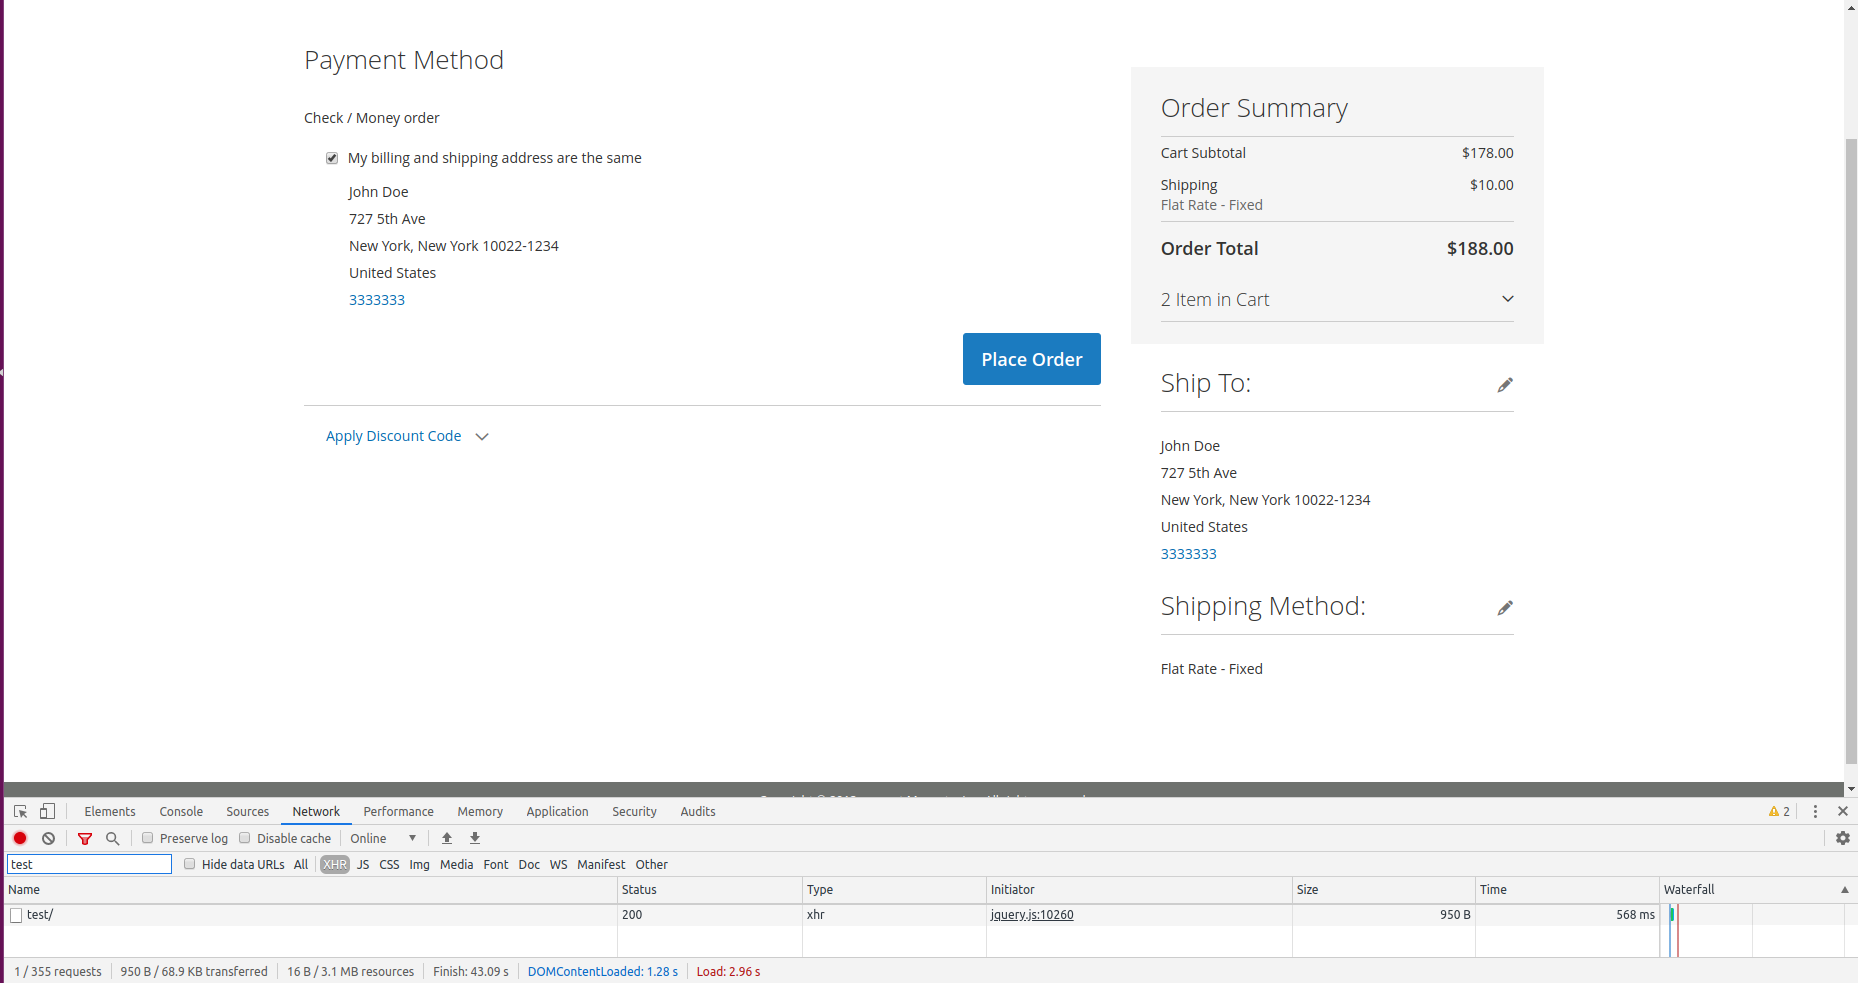Edit the Shipping Method pencil
The image size is (1858, 983).
coord(1505,608)
